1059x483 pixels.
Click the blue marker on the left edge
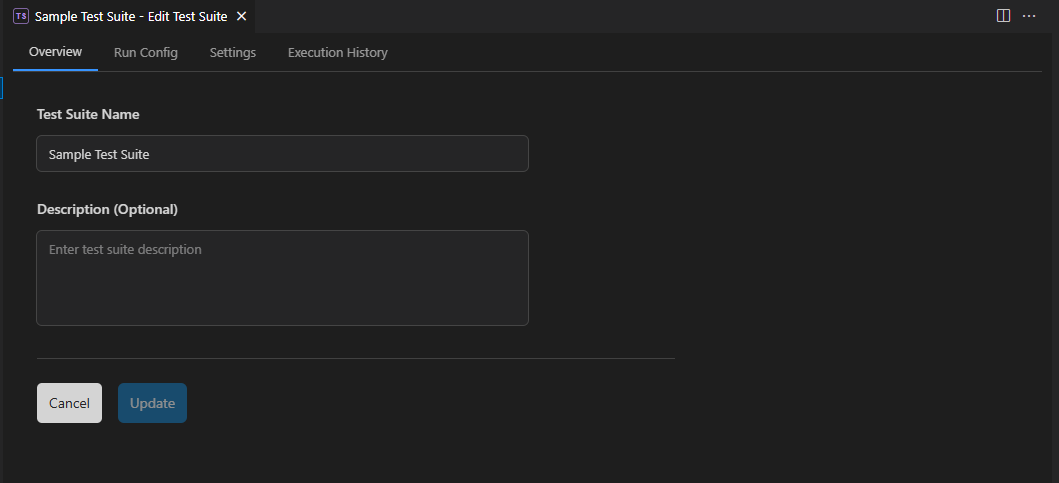(x=2, y=88)
